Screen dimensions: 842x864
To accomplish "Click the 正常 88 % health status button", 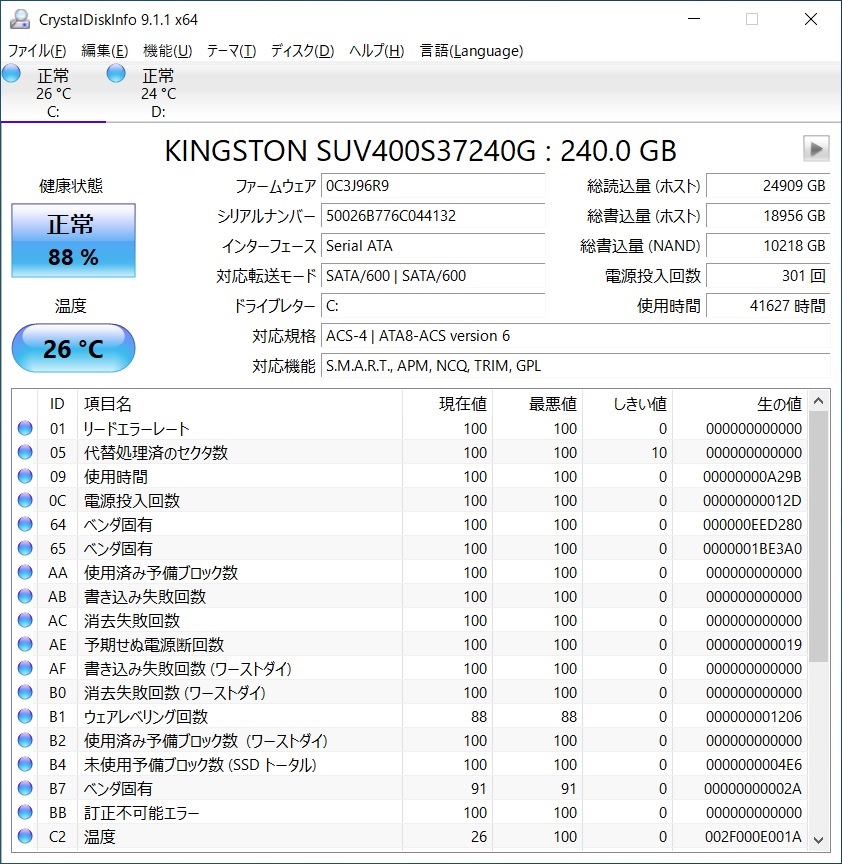I will pyautogui.click(x=73, y=240).
